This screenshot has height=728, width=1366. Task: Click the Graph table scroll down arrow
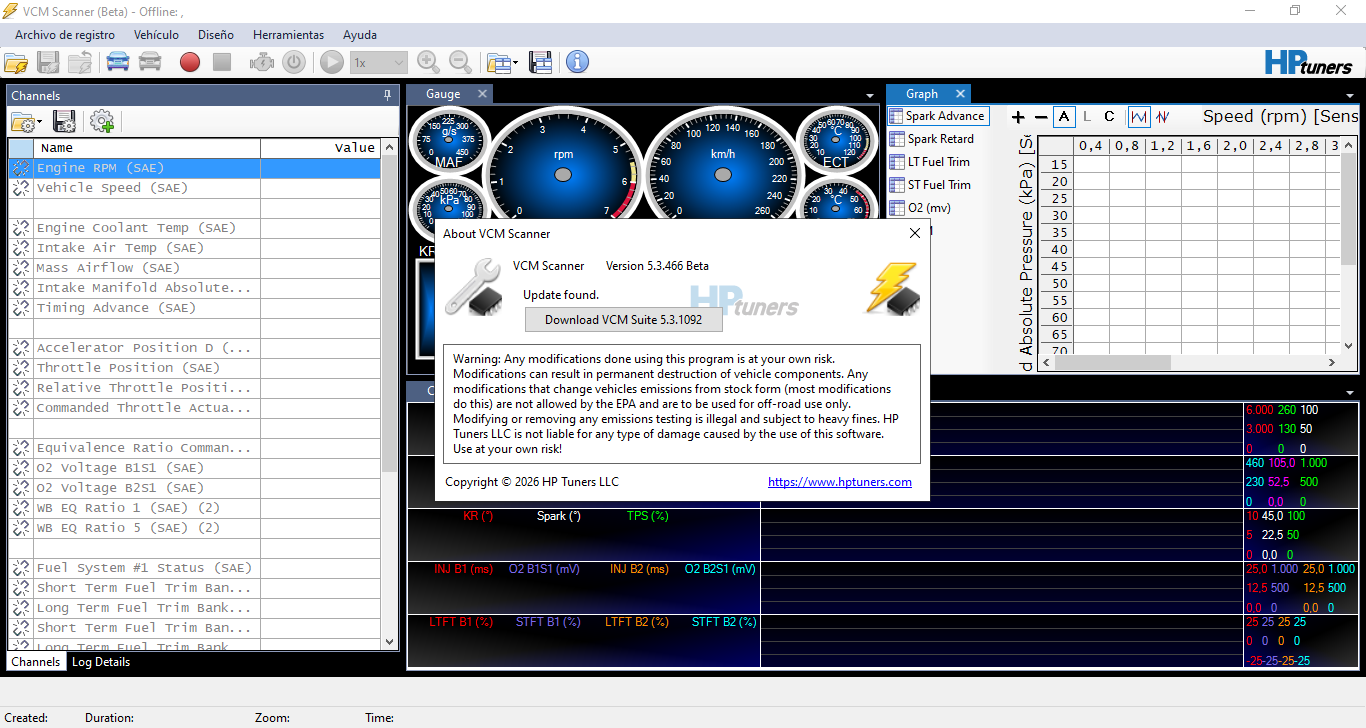click(1348, 346)
